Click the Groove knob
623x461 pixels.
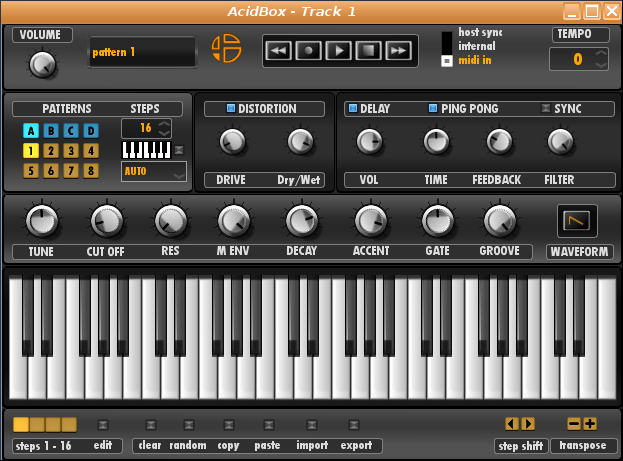[x=499, y=221]
